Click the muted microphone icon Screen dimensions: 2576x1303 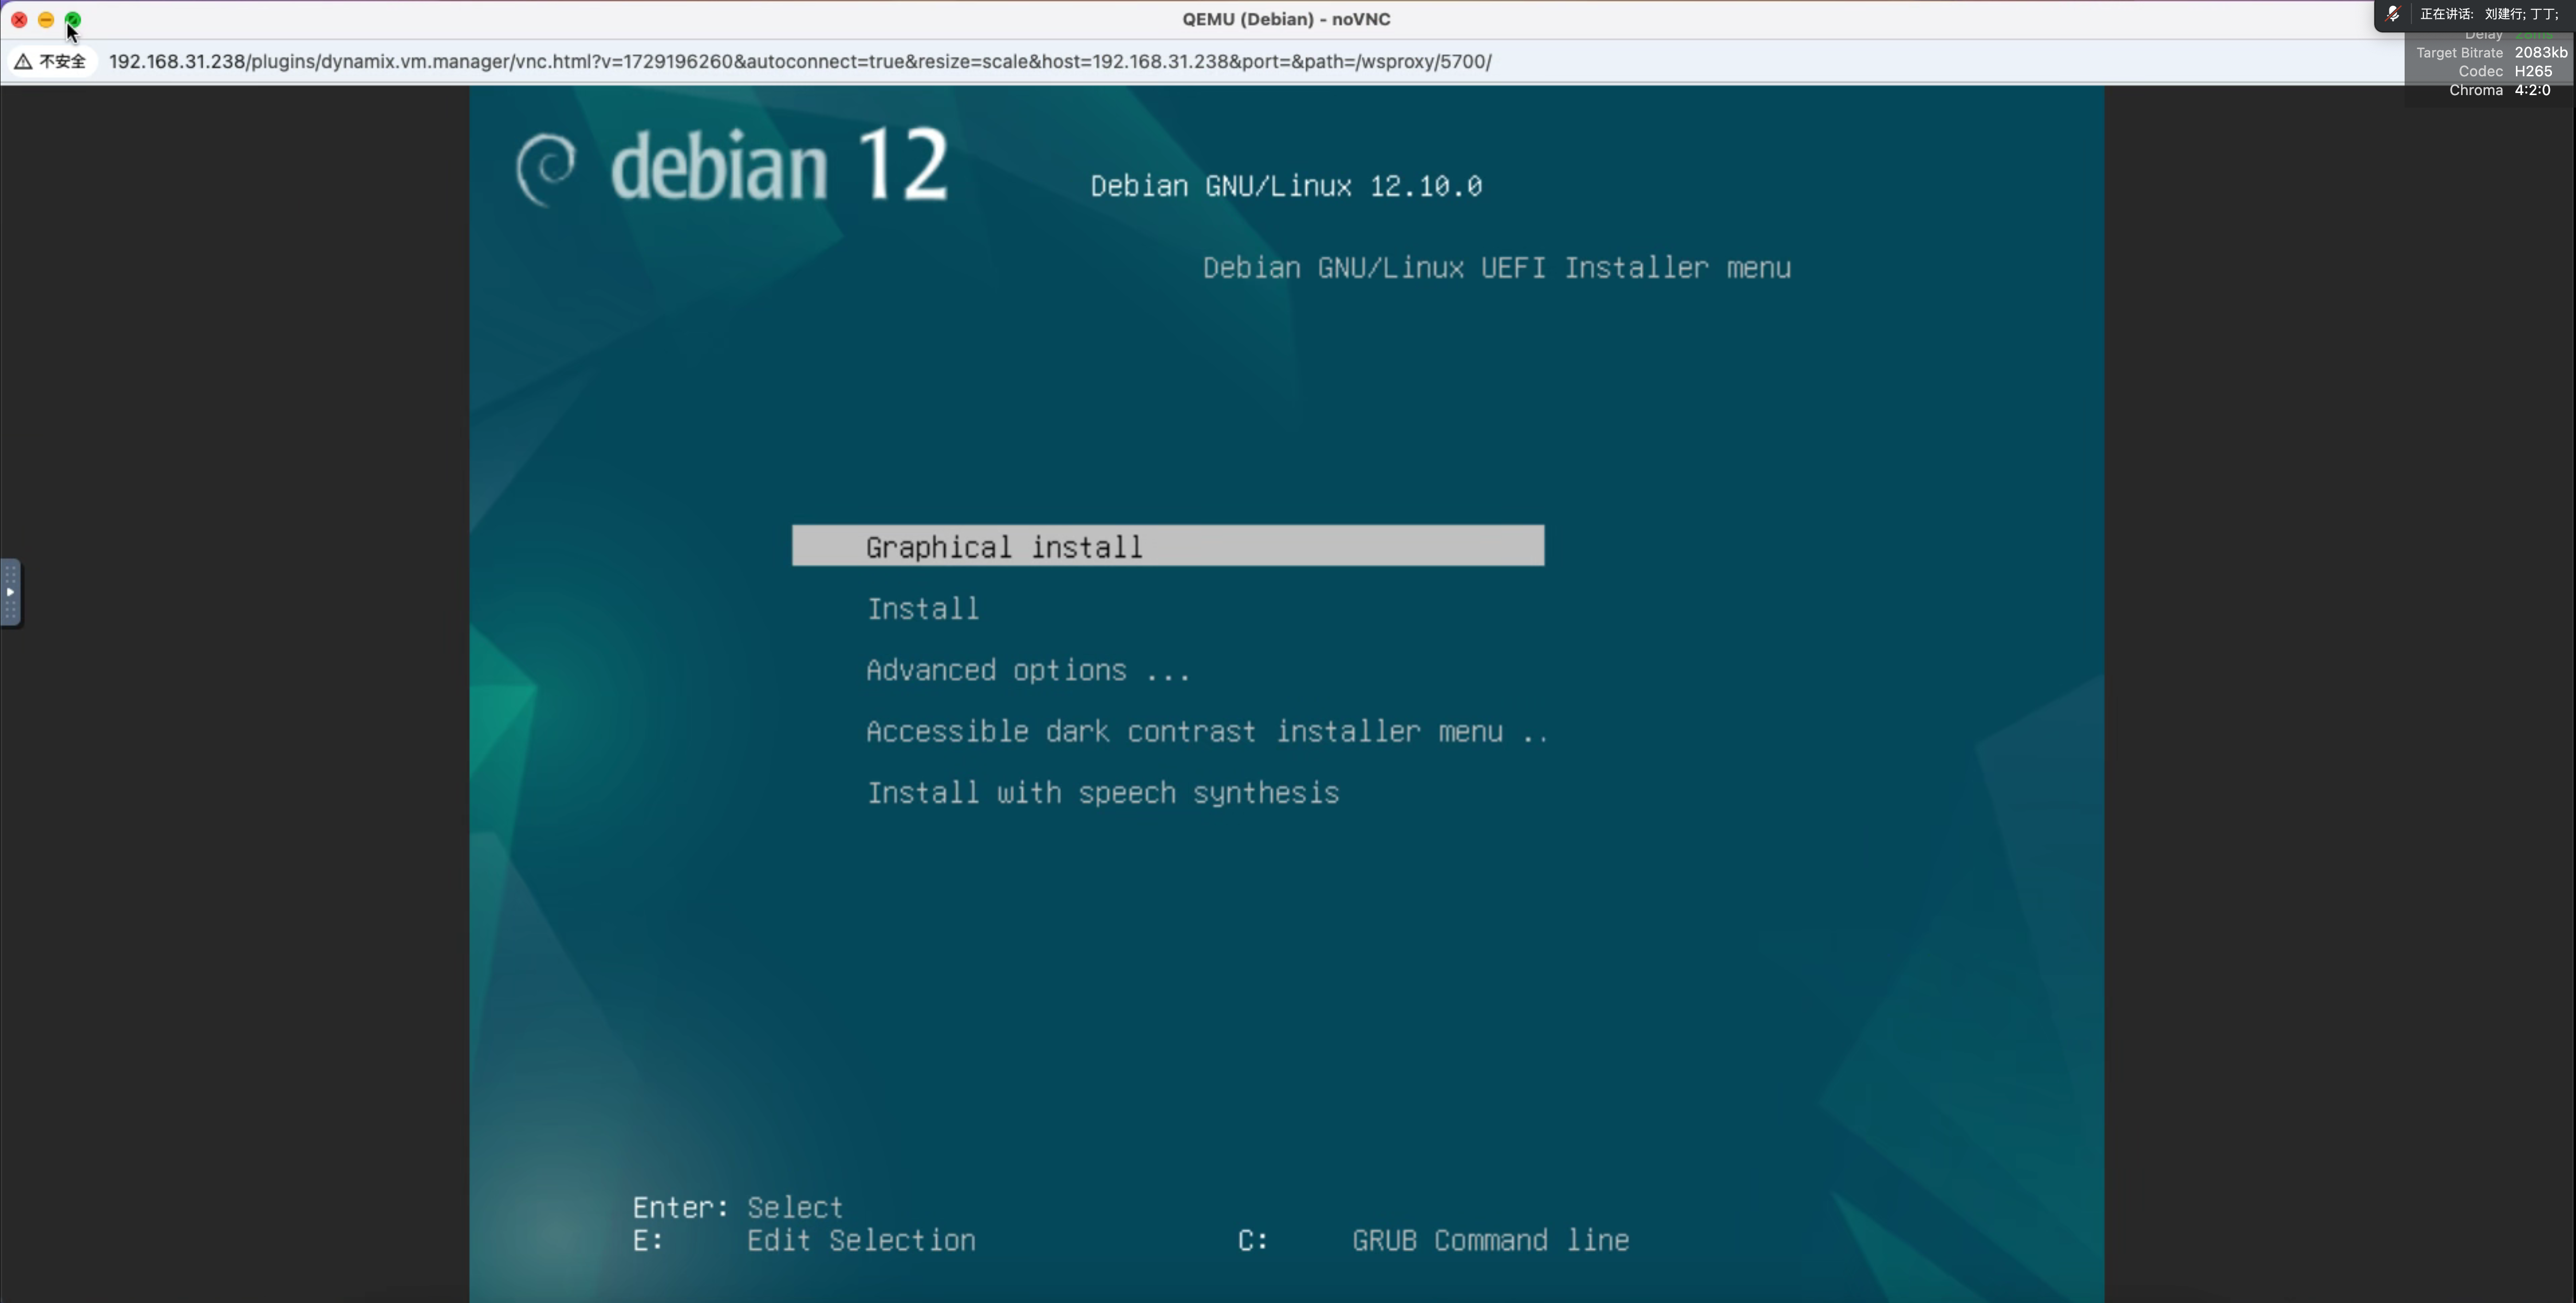point(2393,14)
